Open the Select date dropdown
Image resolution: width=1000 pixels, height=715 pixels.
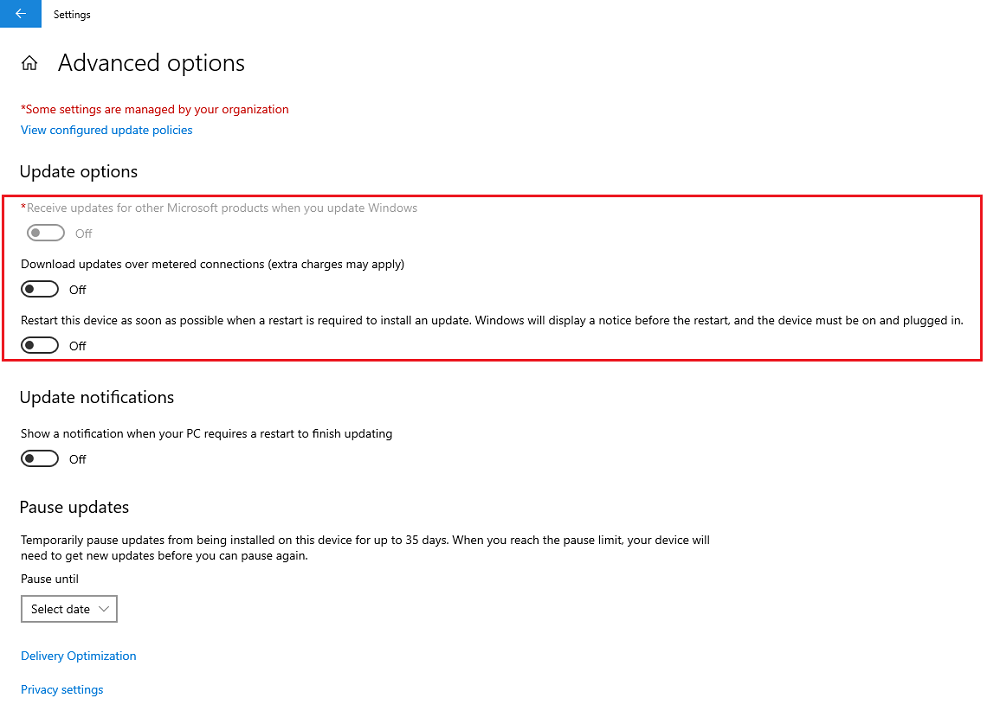point(69,609)
